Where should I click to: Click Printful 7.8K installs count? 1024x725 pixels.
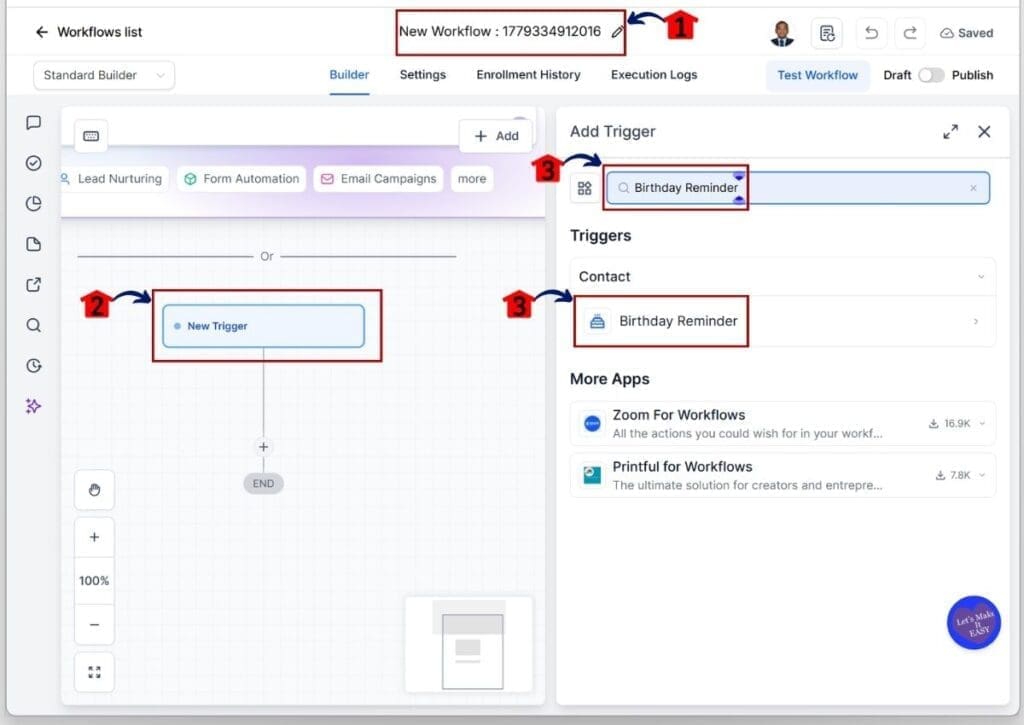953,475
